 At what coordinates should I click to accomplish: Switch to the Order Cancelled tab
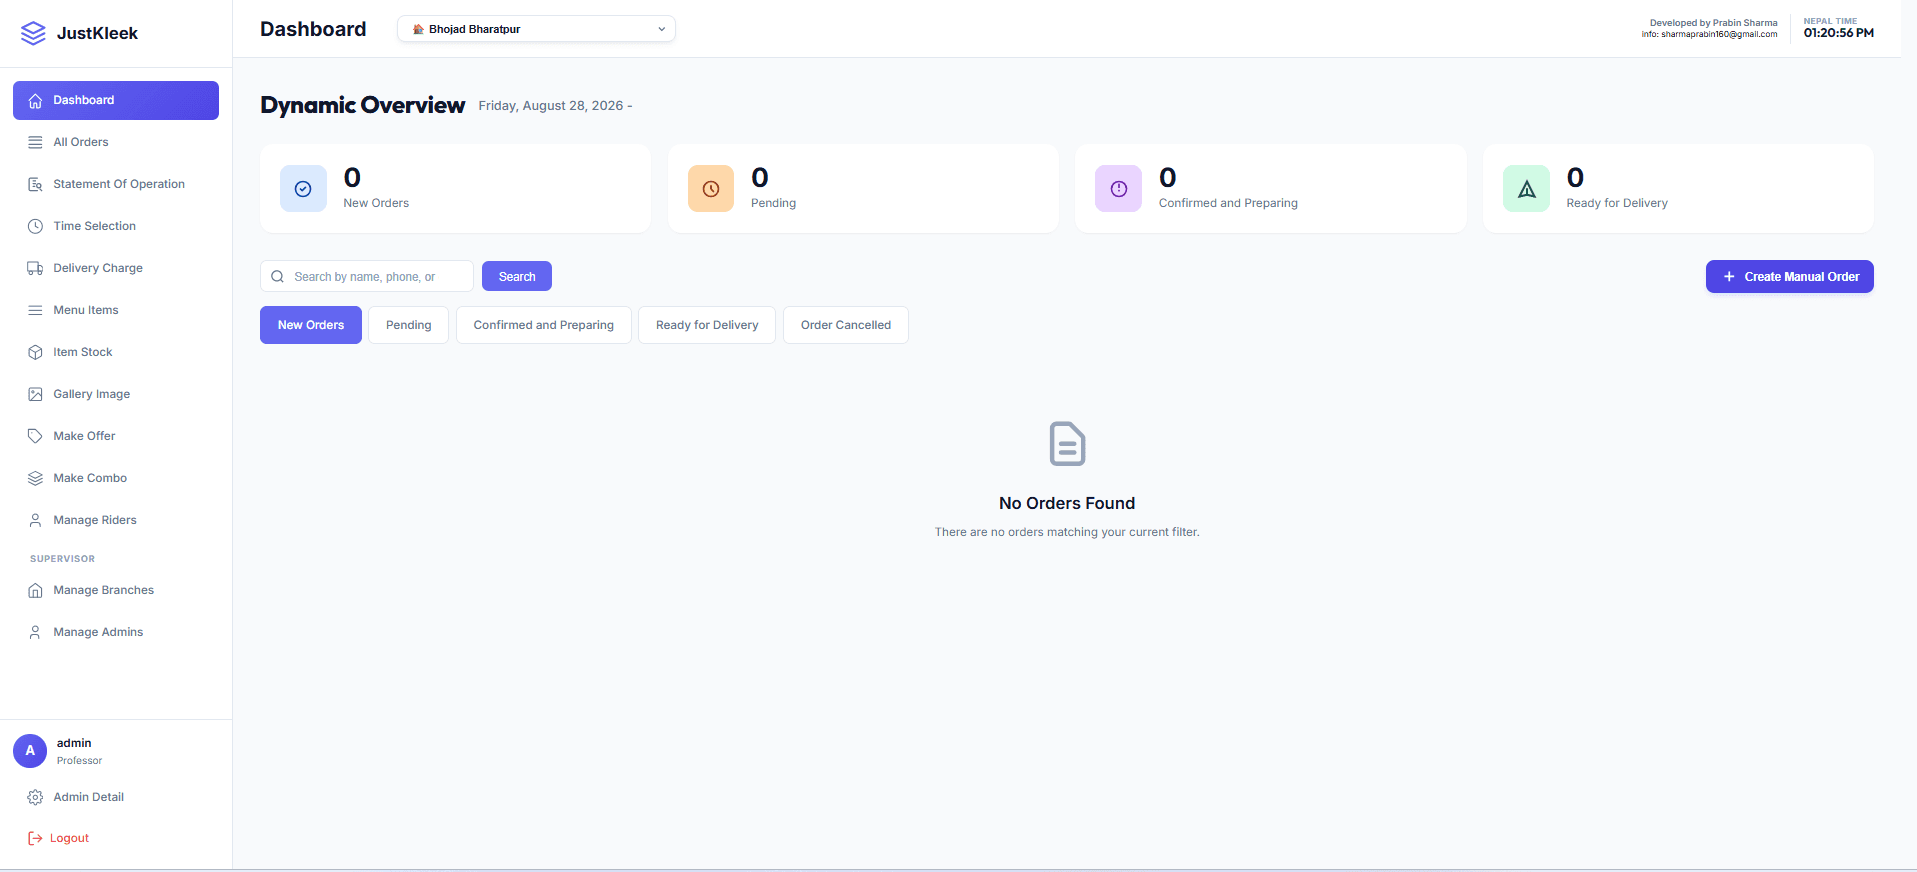click(x=846, y=325)
